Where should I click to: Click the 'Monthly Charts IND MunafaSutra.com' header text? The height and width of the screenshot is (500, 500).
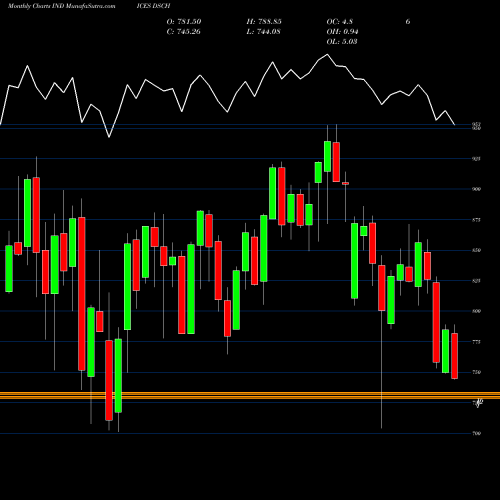pos(62,6)
